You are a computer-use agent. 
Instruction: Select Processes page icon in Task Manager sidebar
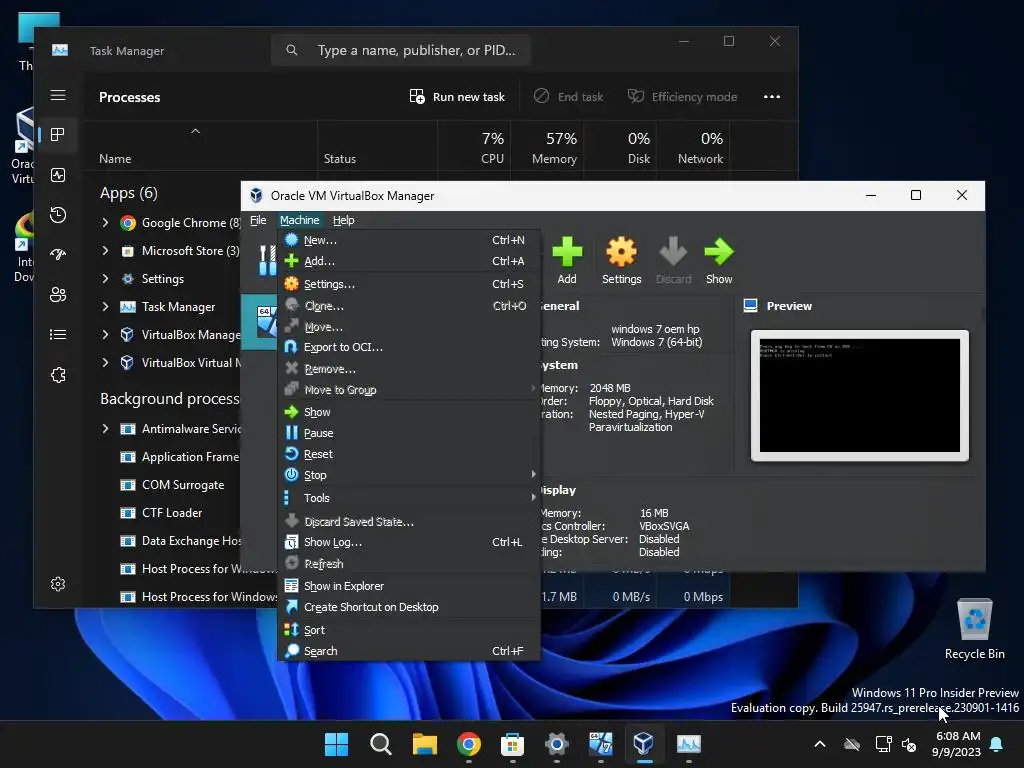click(x=58, y=135)
